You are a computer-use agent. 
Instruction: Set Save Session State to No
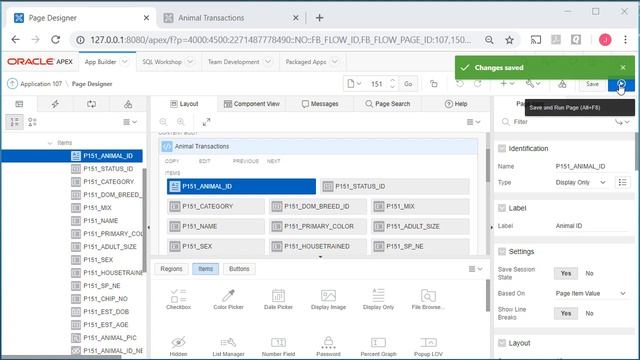click(589, 273)
